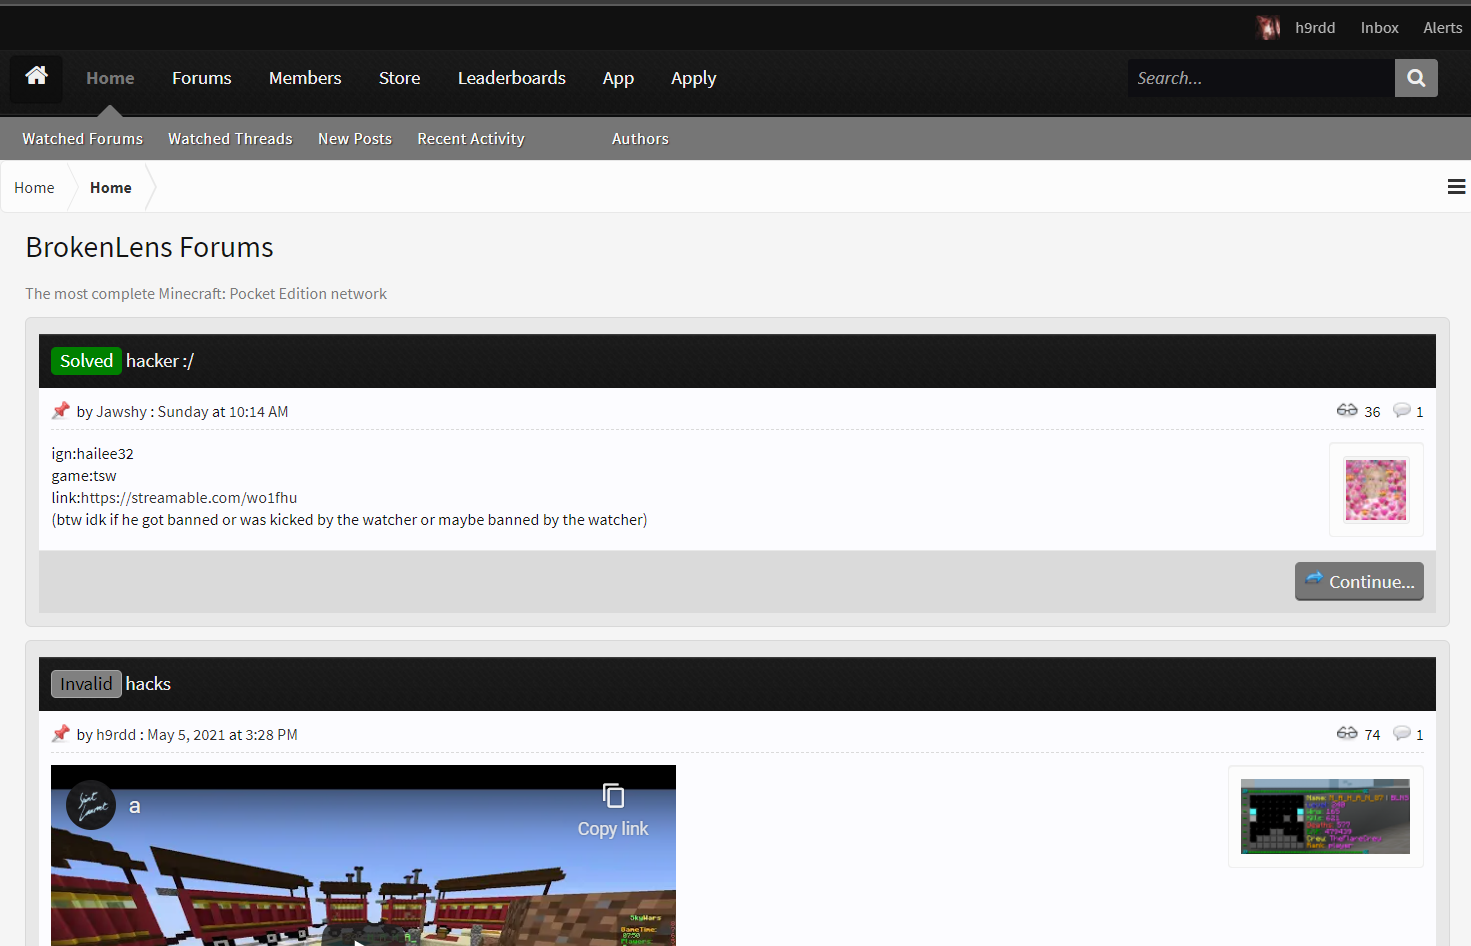Click the Continue... button
This screenshot has width=1471, height=946.
coord(1359,581)
